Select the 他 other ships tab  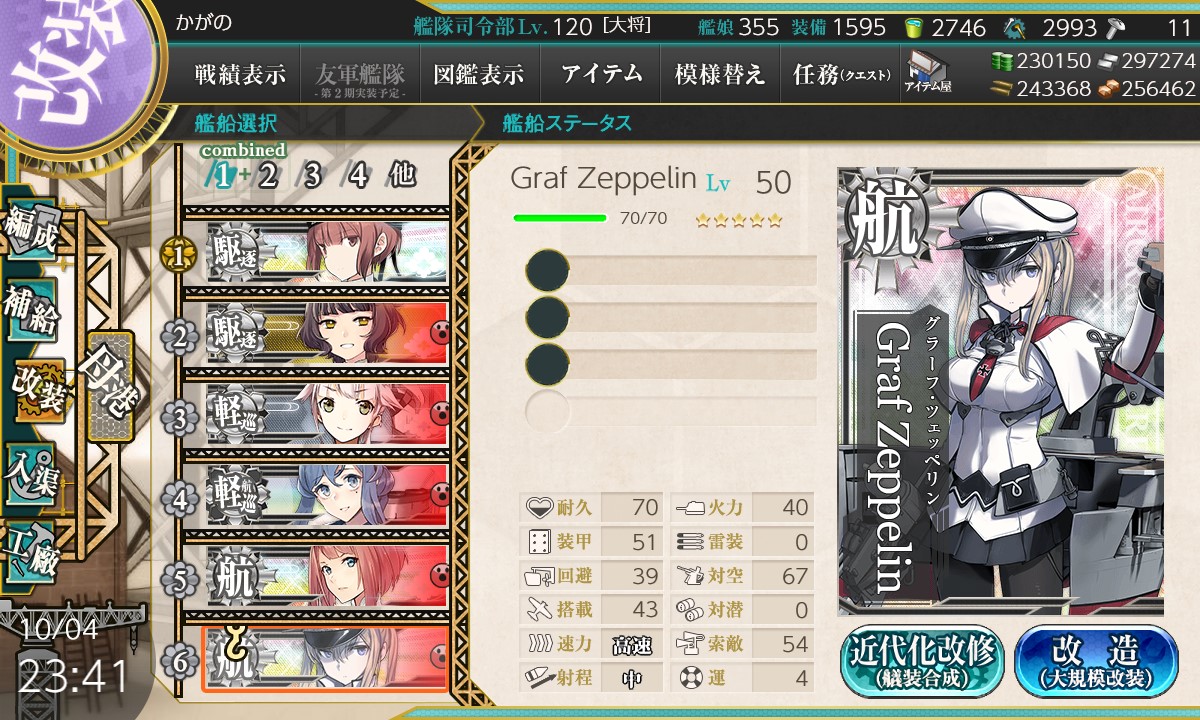coord(401,176)
